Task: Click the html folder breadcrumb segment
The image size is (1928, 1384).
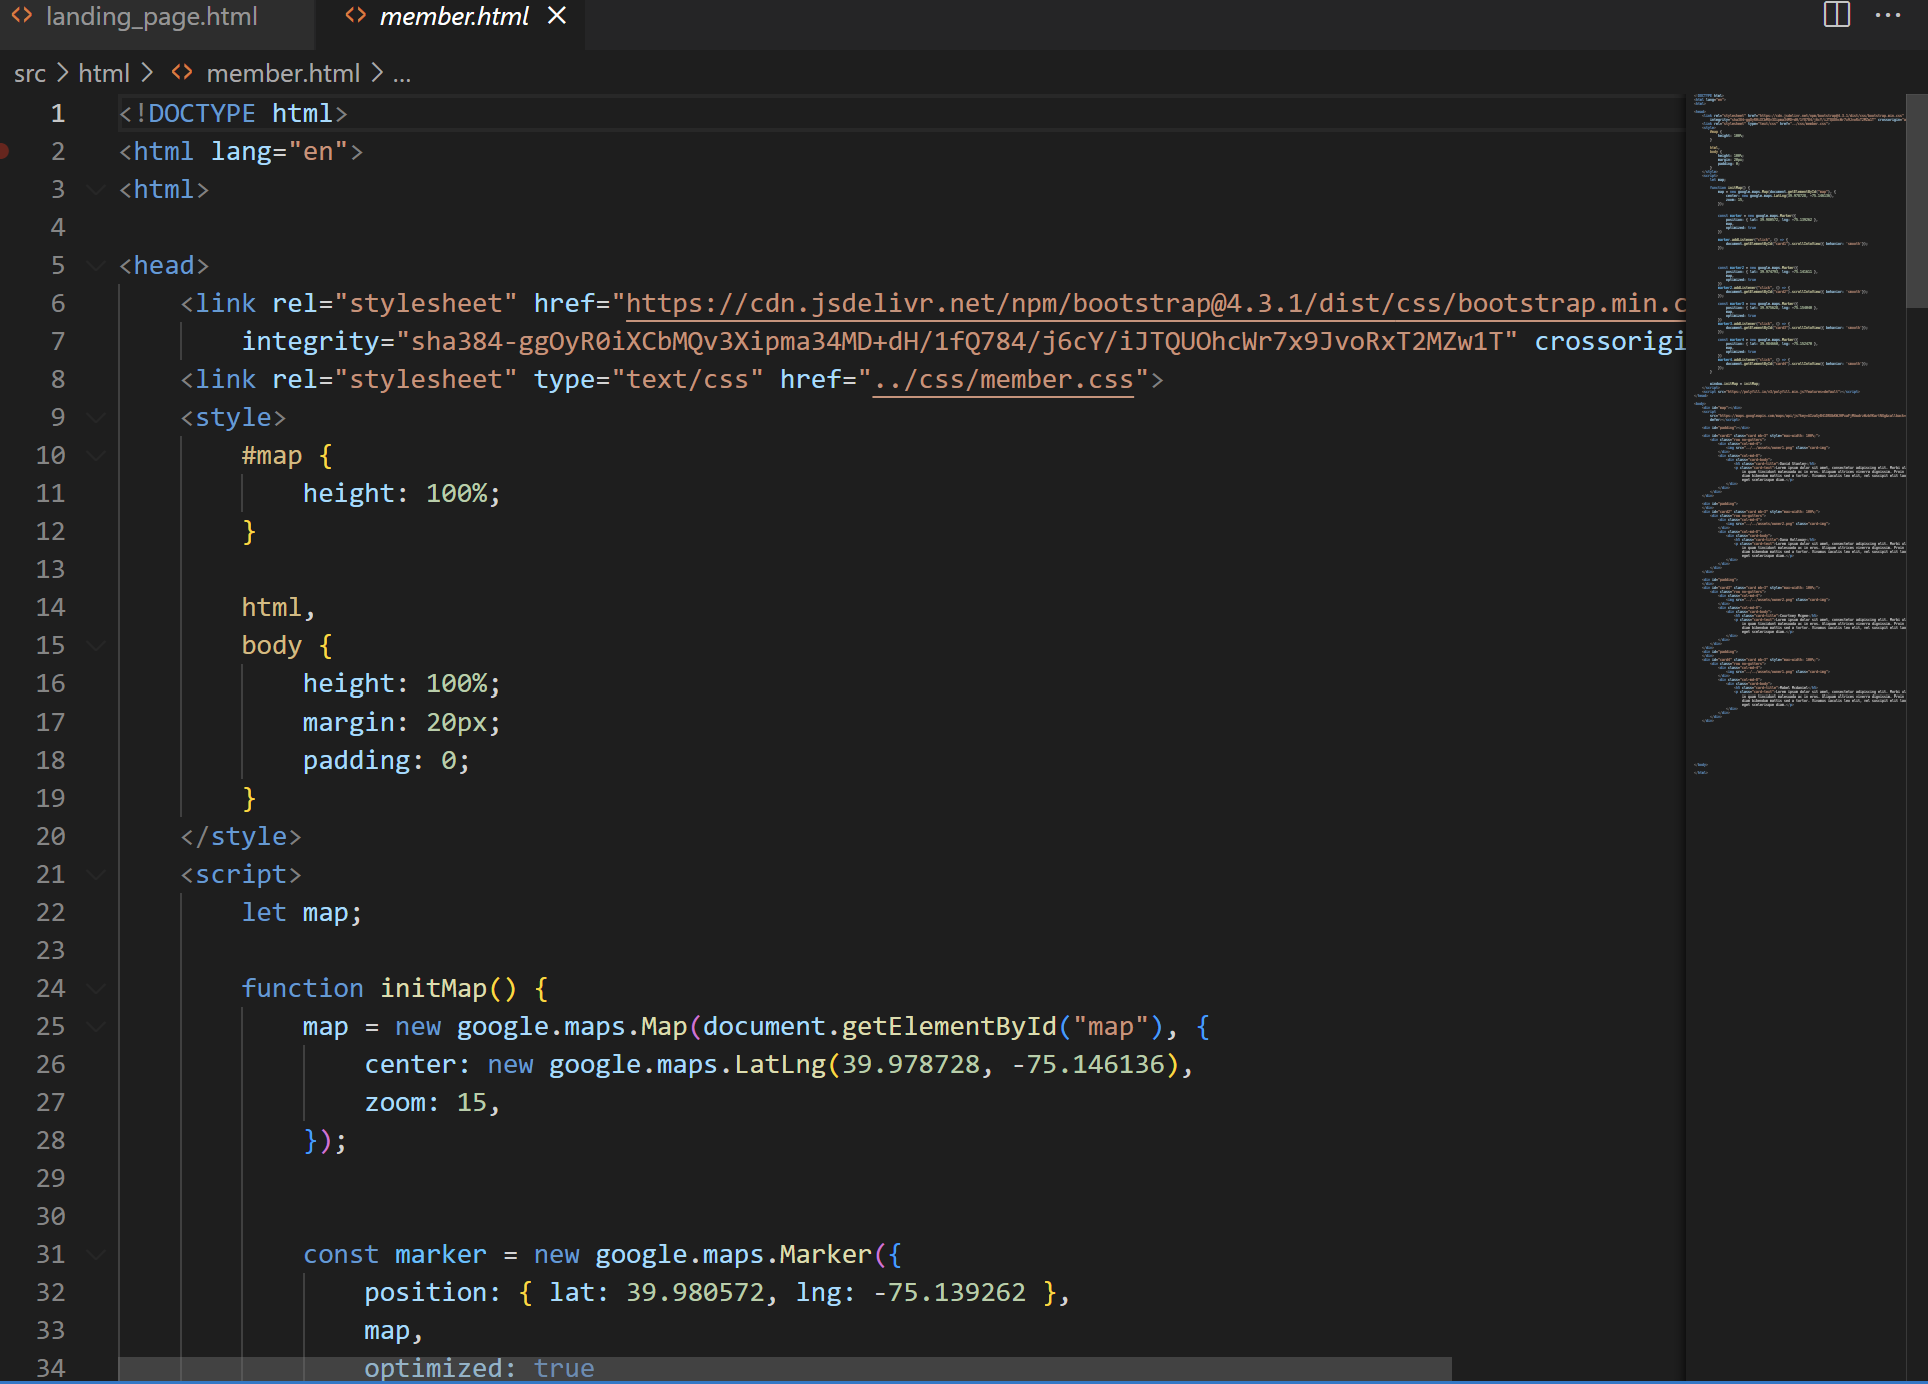Action: click(104, 74)
